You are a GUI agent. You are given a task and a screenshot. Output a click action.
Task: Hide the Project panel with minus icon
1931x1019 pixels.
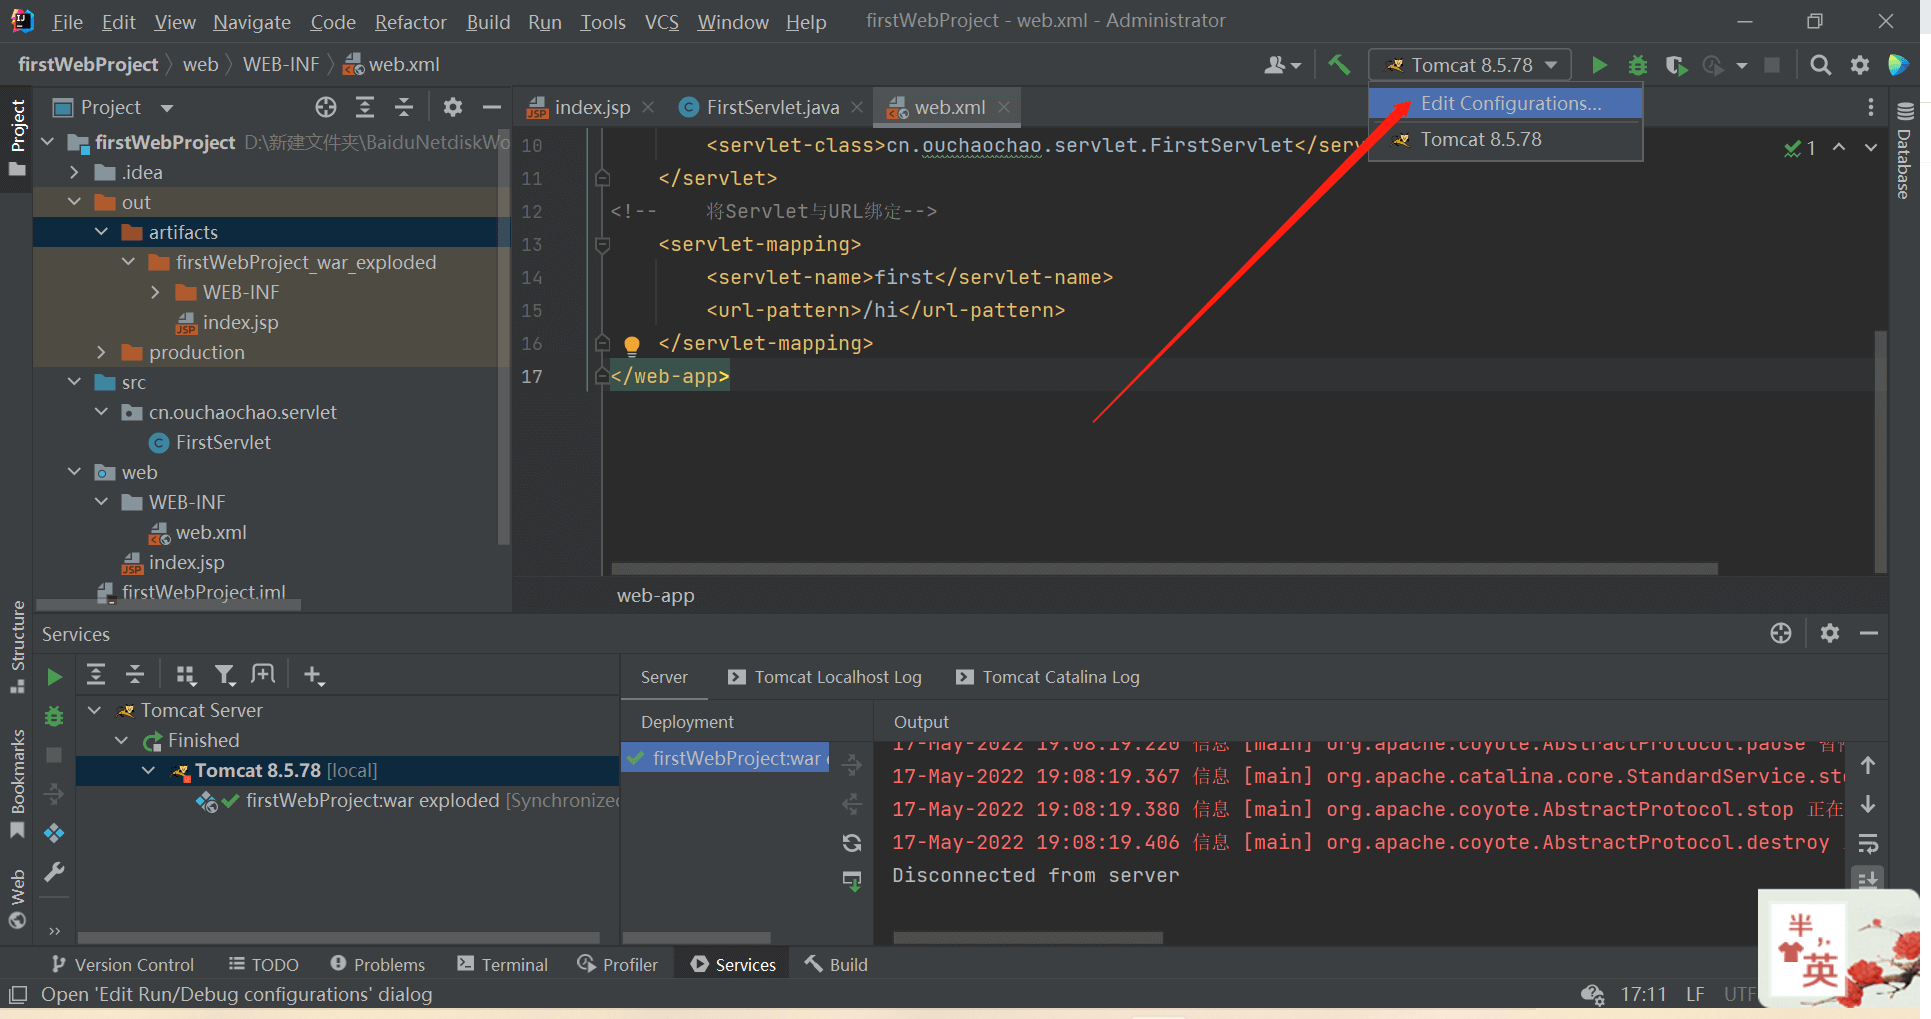491,107
